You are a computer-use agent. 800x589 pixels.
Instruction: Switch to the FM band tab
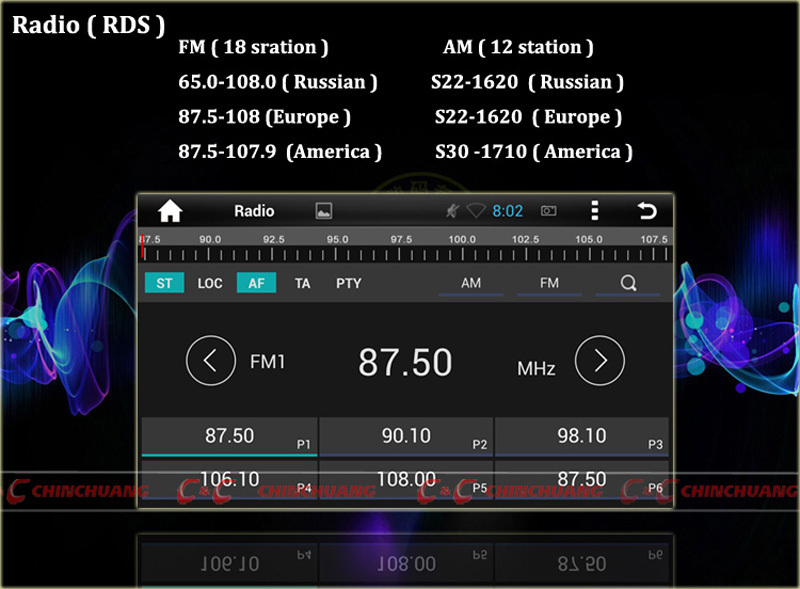(x=549, y=283)
